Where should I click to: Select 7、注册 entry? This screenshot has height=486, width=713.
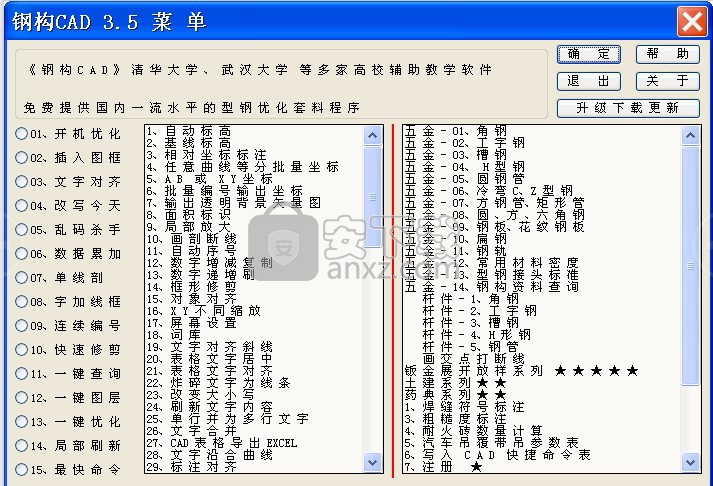(x=443, y=467)
